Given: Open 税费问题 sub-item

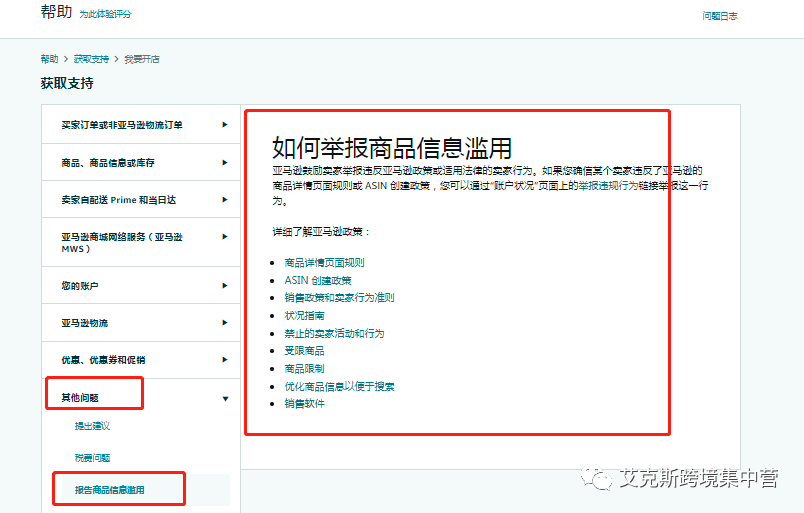Looking at the screenshot, I should click(x=92, y=458).
